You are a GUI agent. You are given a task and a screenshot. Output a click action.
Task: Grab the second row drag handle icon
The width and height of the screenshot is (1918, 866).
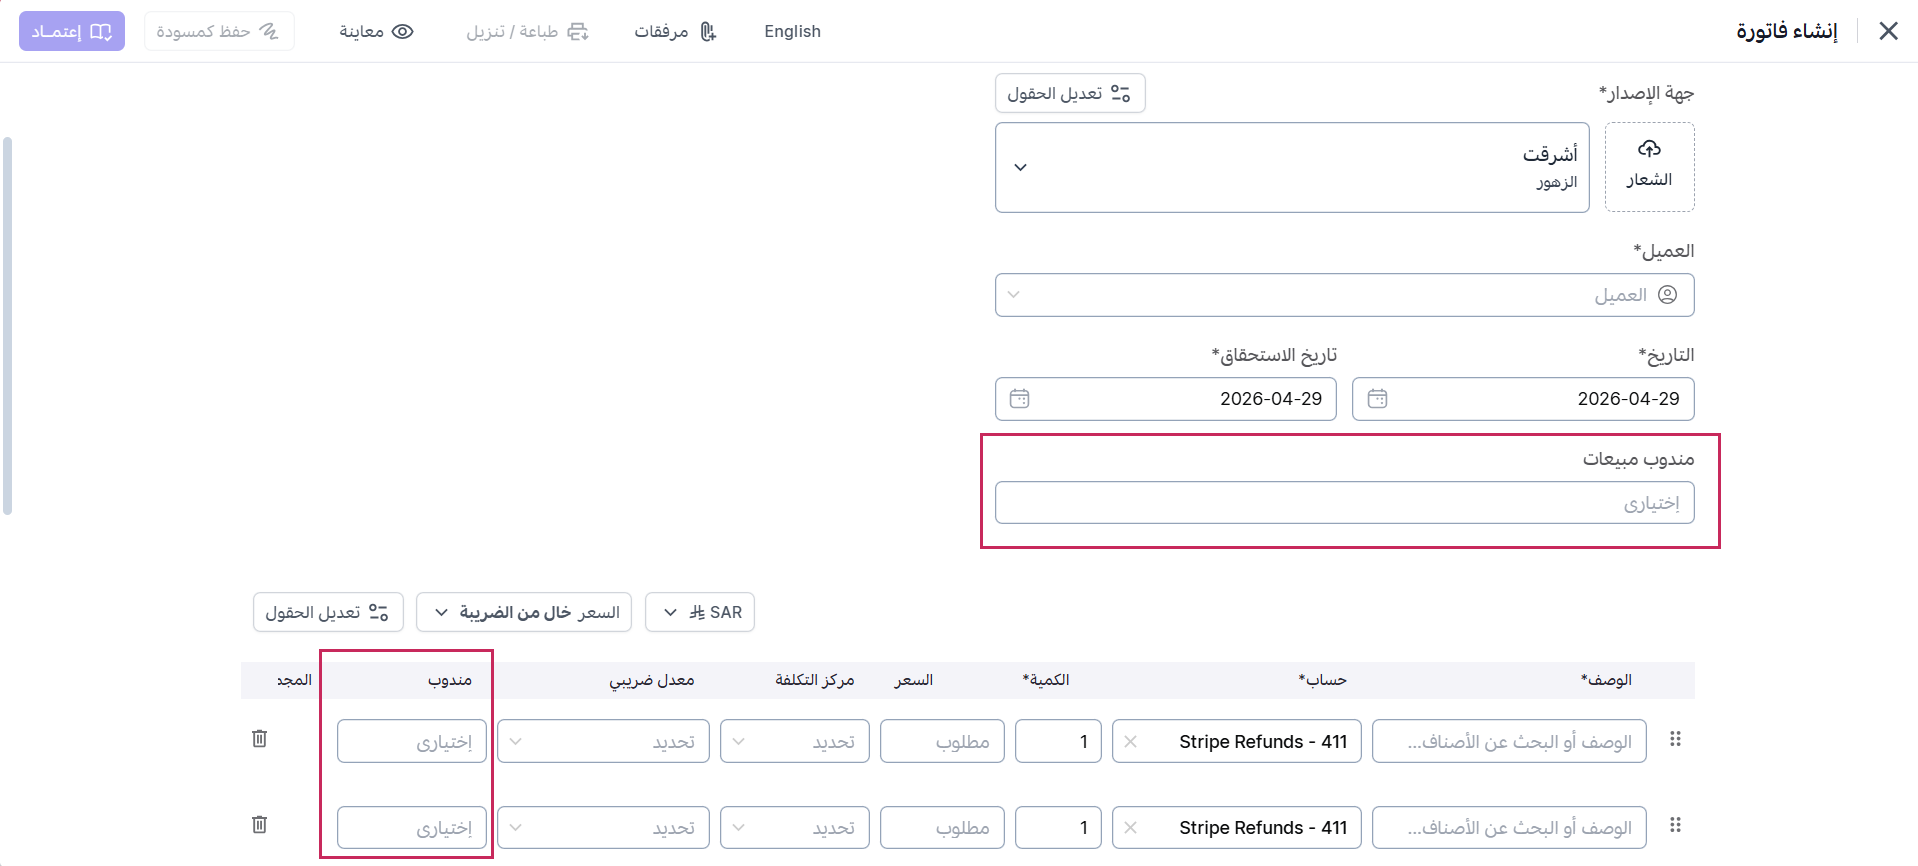pos(1675,825)
